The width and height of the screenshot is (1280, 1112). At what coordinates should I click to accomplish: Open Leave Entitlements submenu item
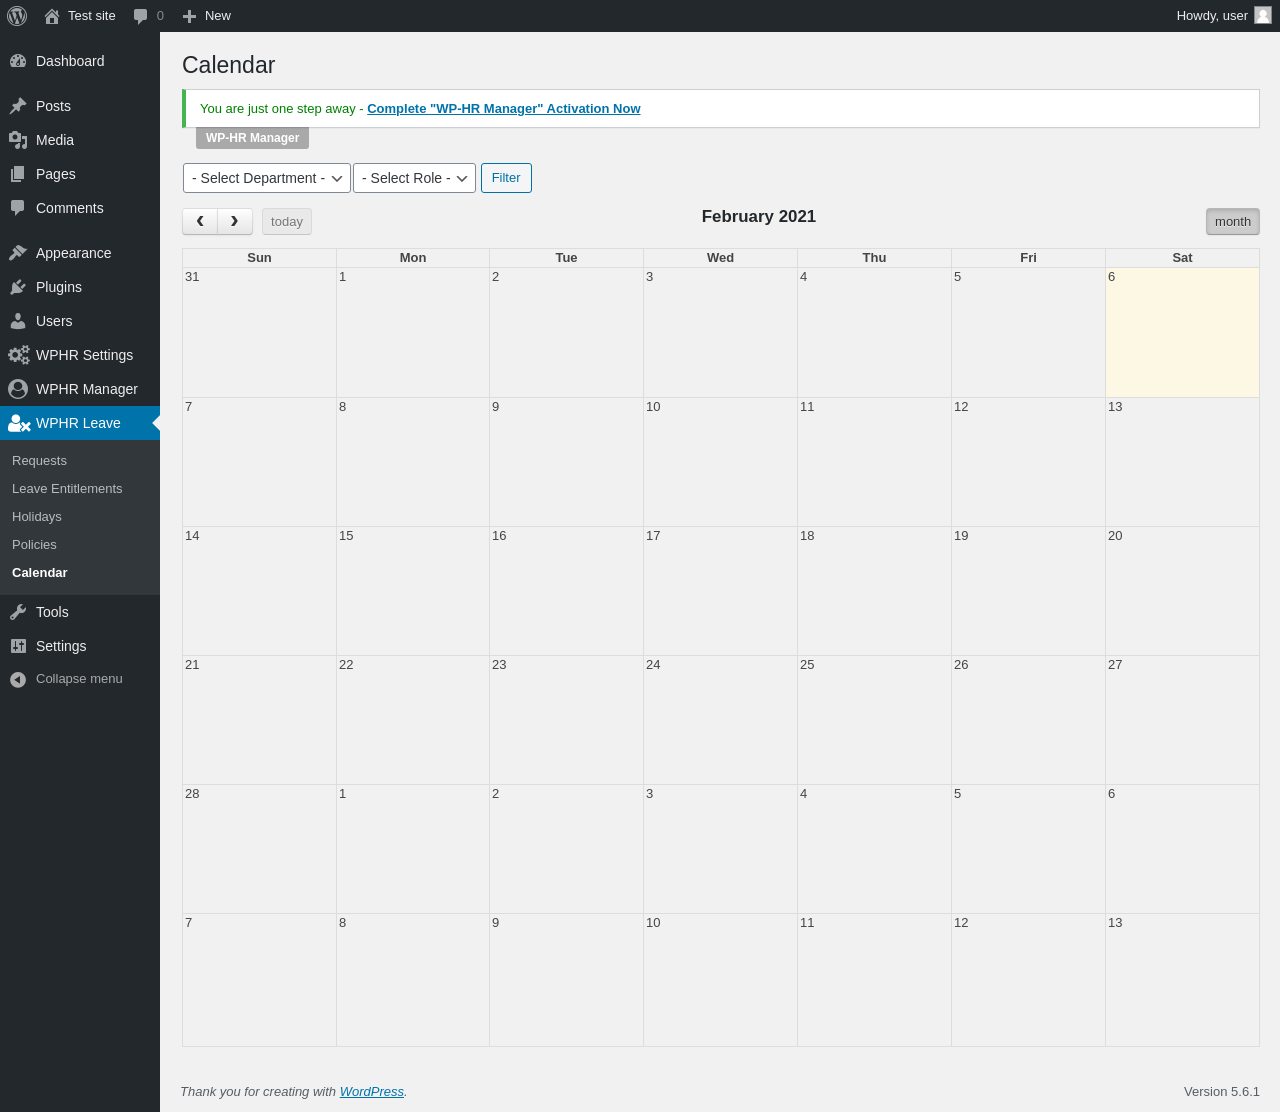click(67, 489)
